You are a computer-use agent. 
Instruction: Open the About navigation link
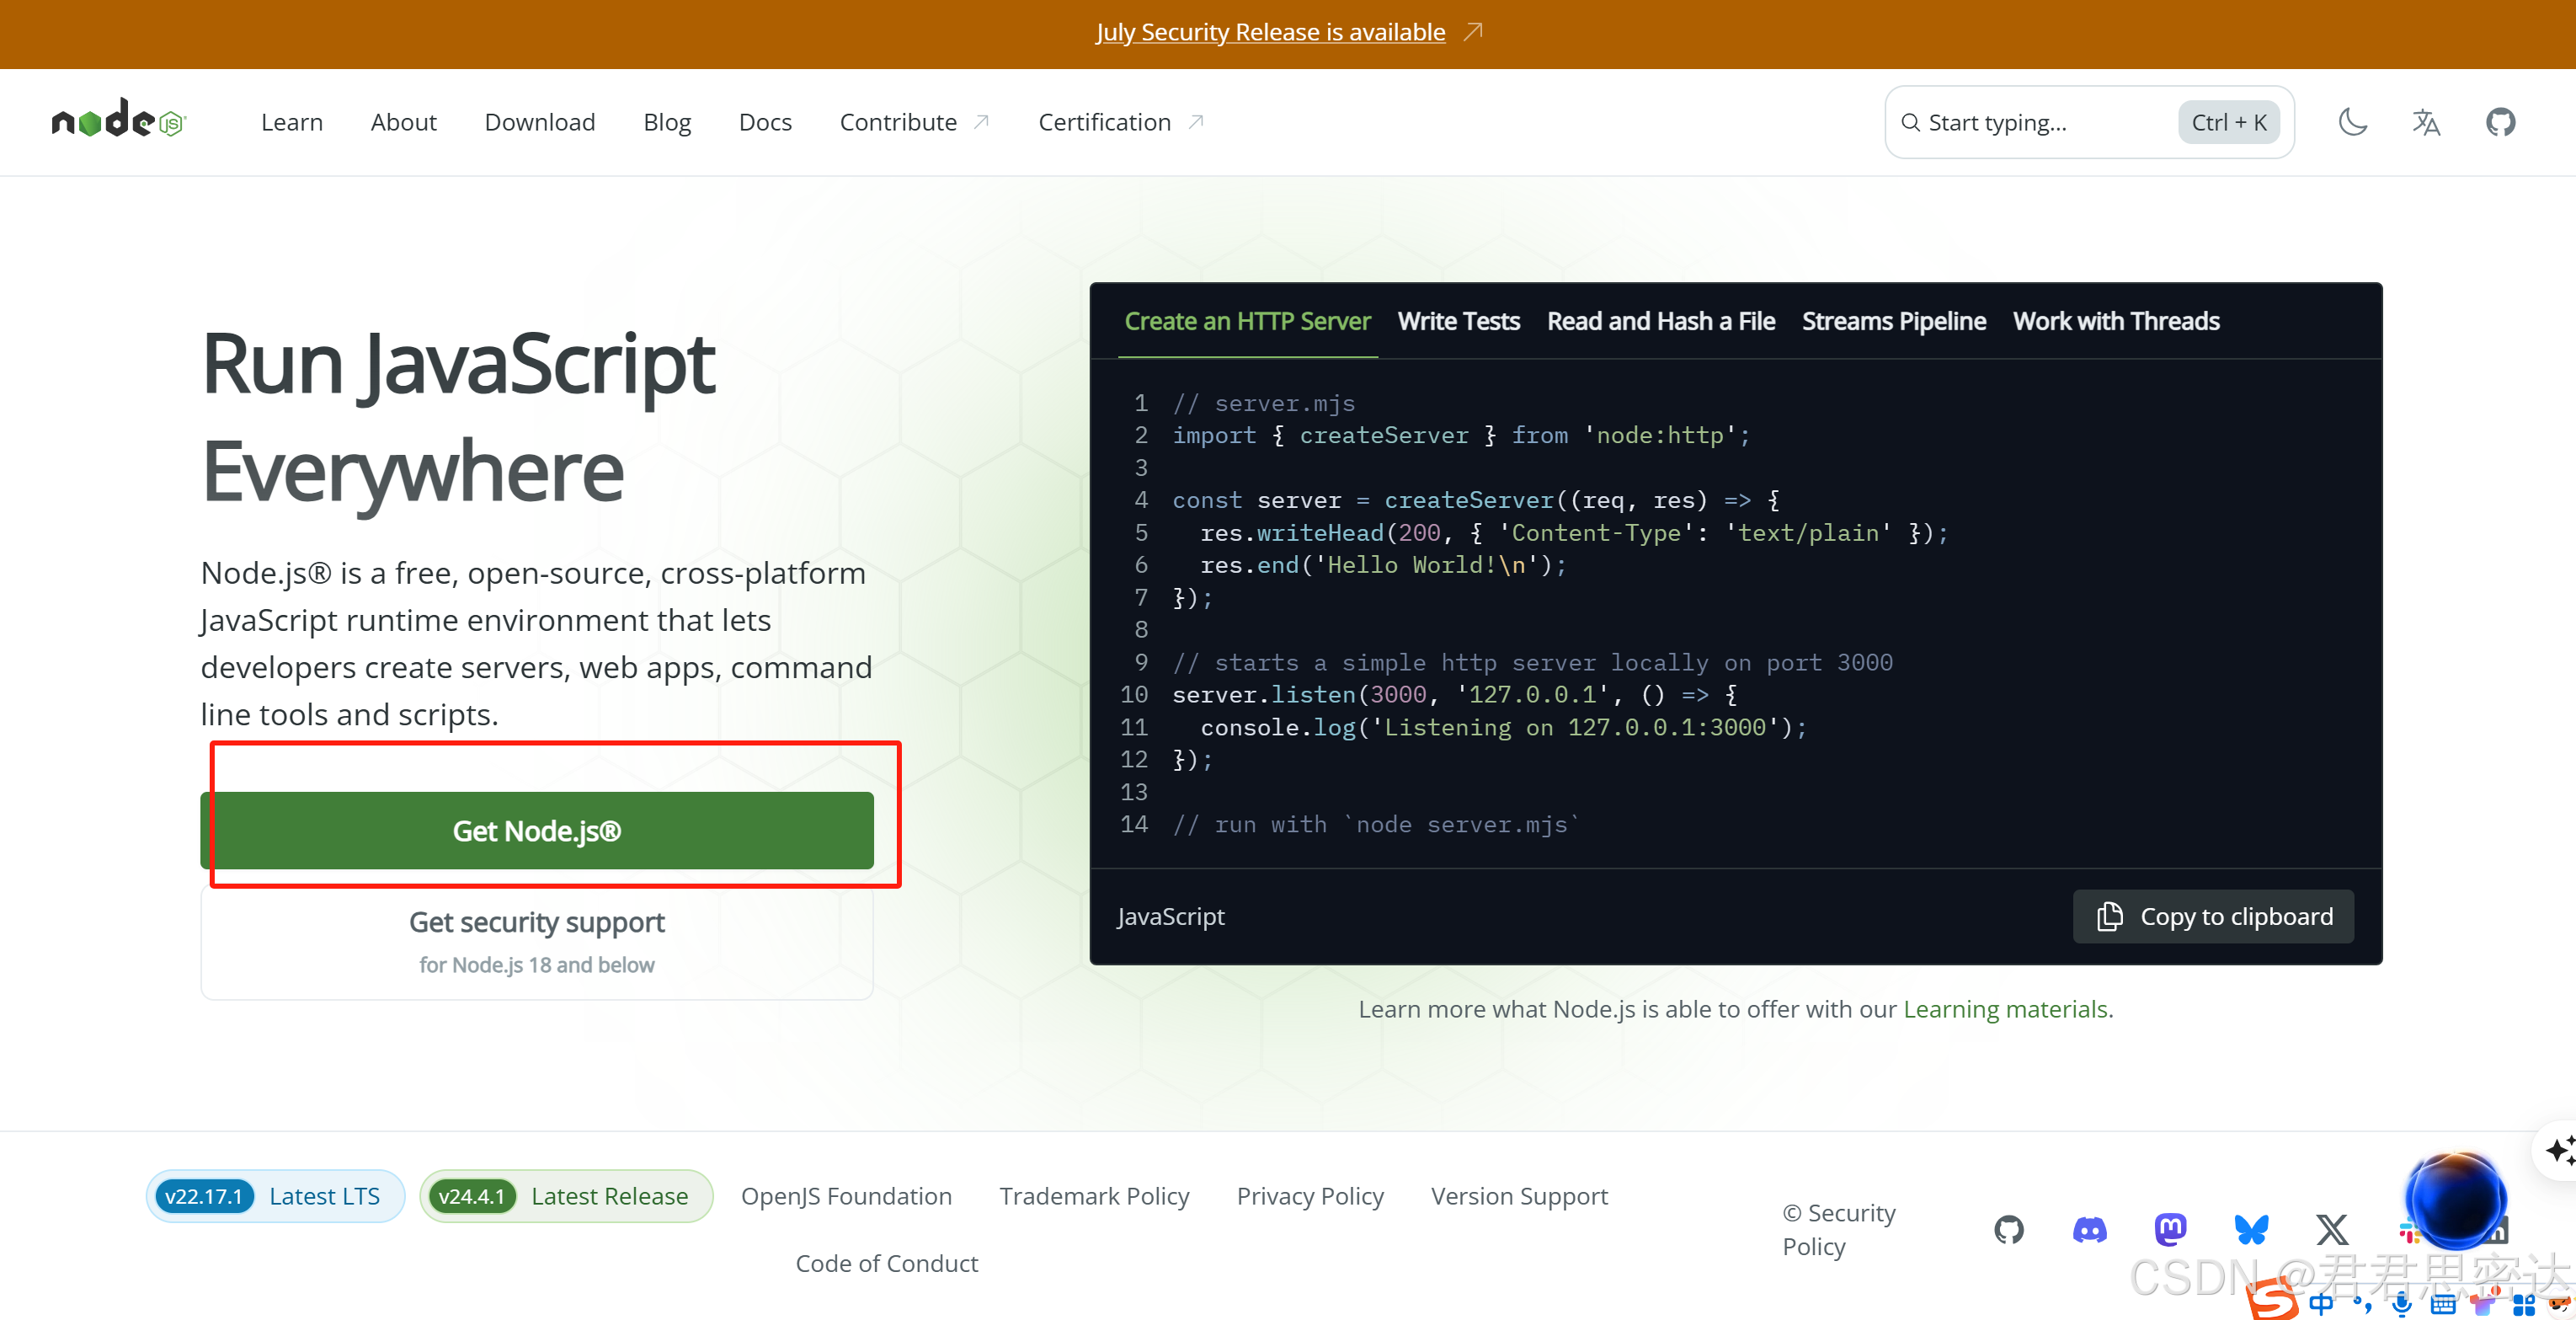[403, 122]
